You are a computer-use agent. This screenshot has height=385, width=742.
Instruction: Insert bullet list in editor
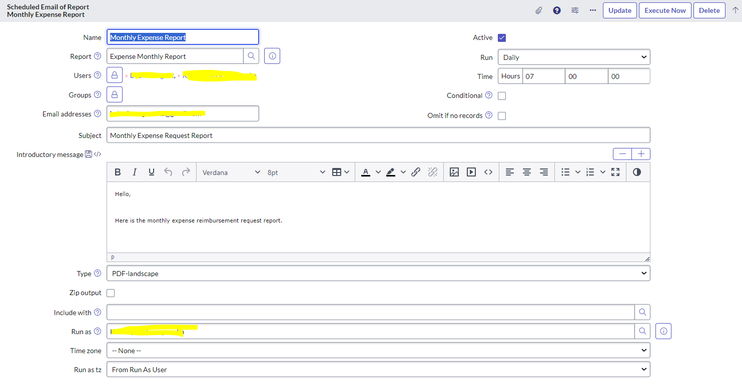click(565, 172)
